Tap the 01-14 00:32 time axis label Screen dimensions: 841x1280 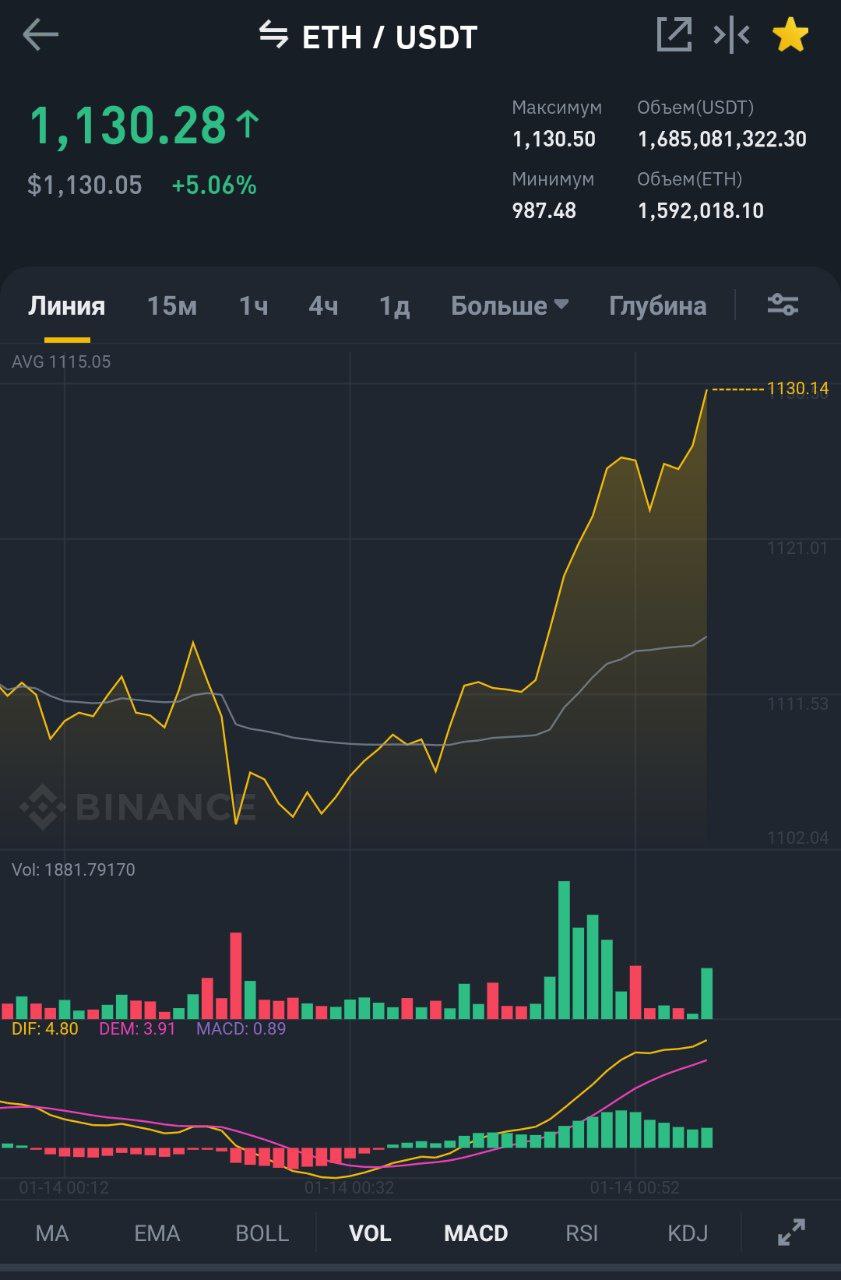pyautogui.click(x=349, y=1188)
